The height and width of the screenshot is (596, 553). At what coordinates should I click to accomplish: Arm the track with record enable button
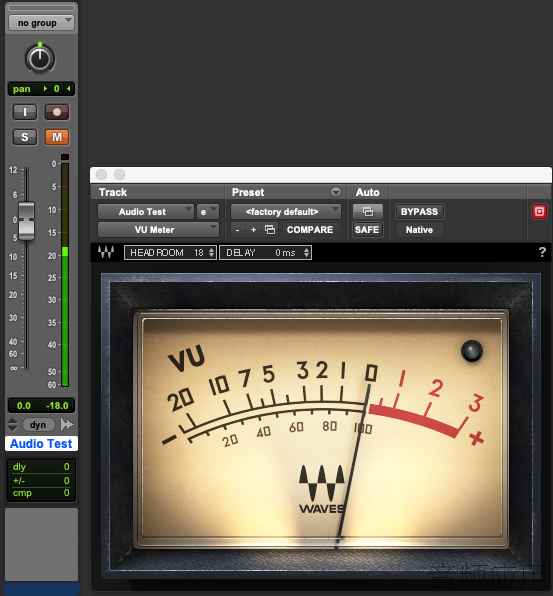tap(57, 112)
